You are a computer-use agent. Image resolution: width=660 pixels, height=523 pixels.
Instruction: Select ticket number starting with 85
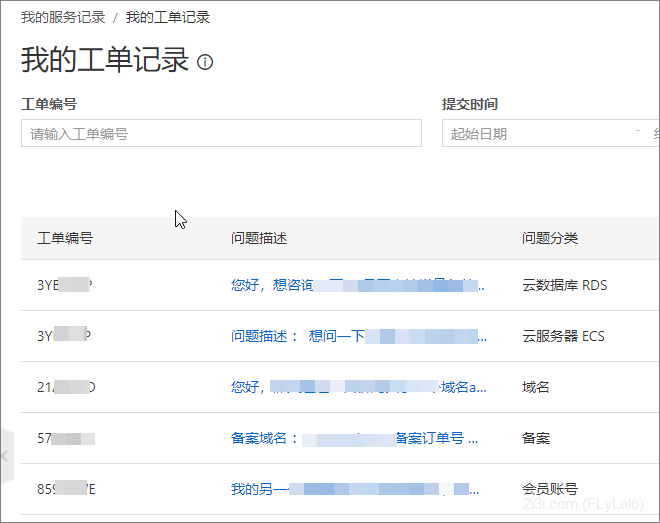[x=66, y=489]
